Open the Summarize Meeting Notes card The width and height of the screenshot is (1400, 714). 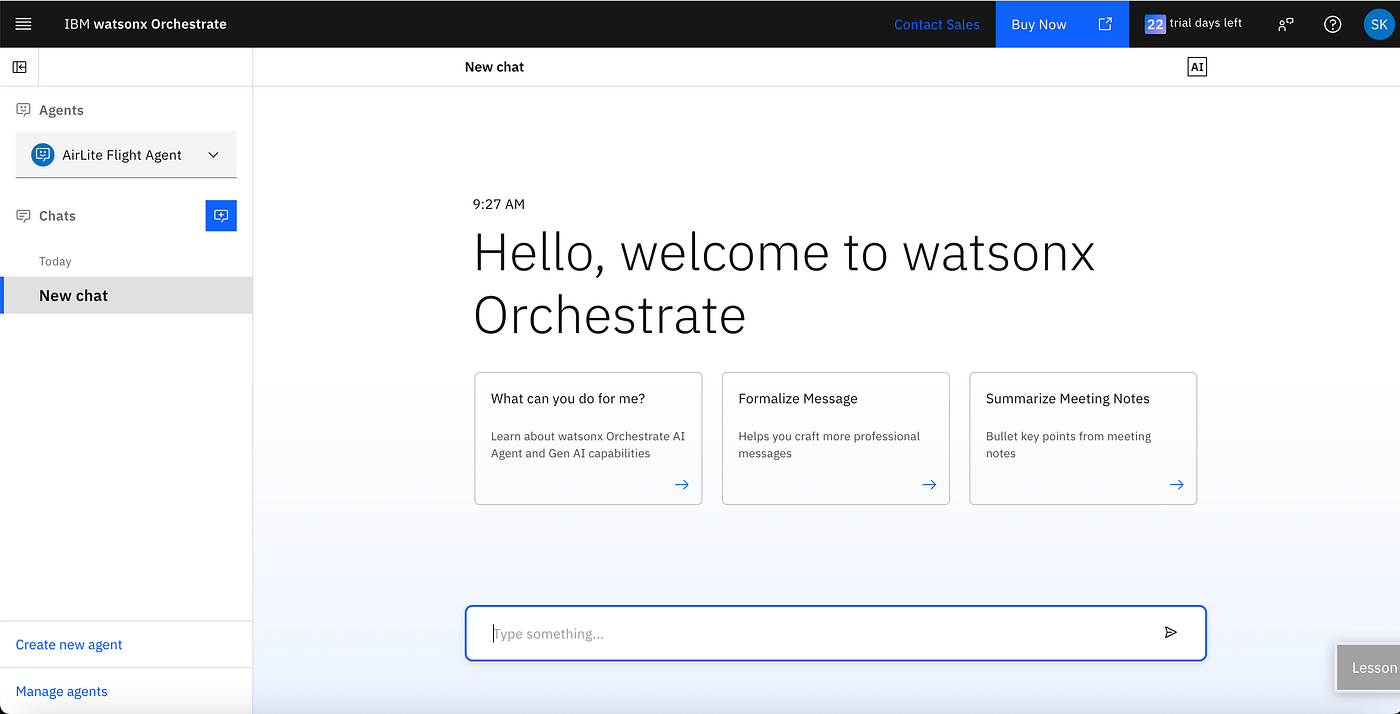tap(1083, 438)
